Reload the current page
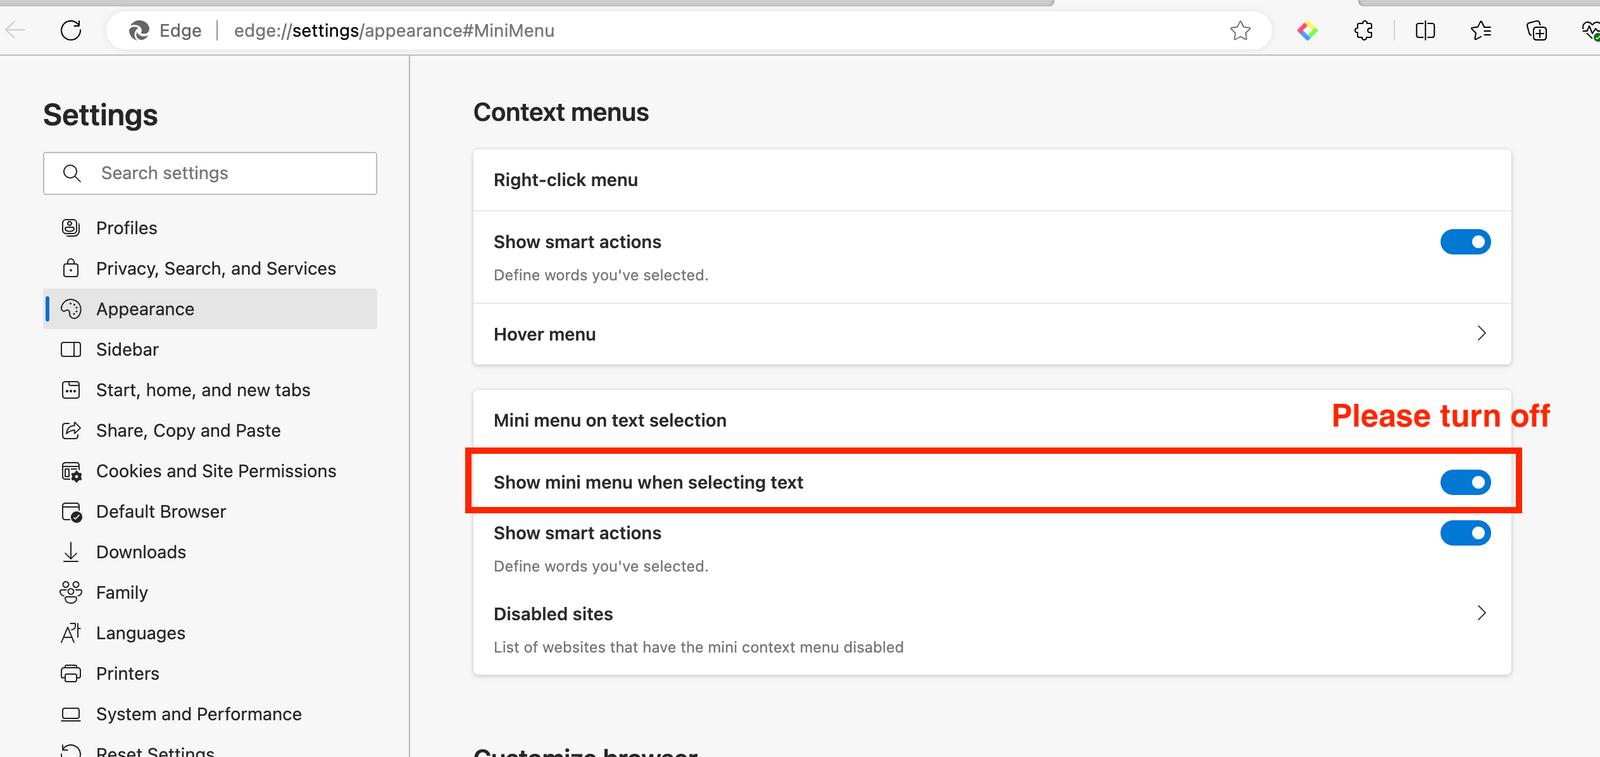1600x757 pixels. tap(70, 30)
